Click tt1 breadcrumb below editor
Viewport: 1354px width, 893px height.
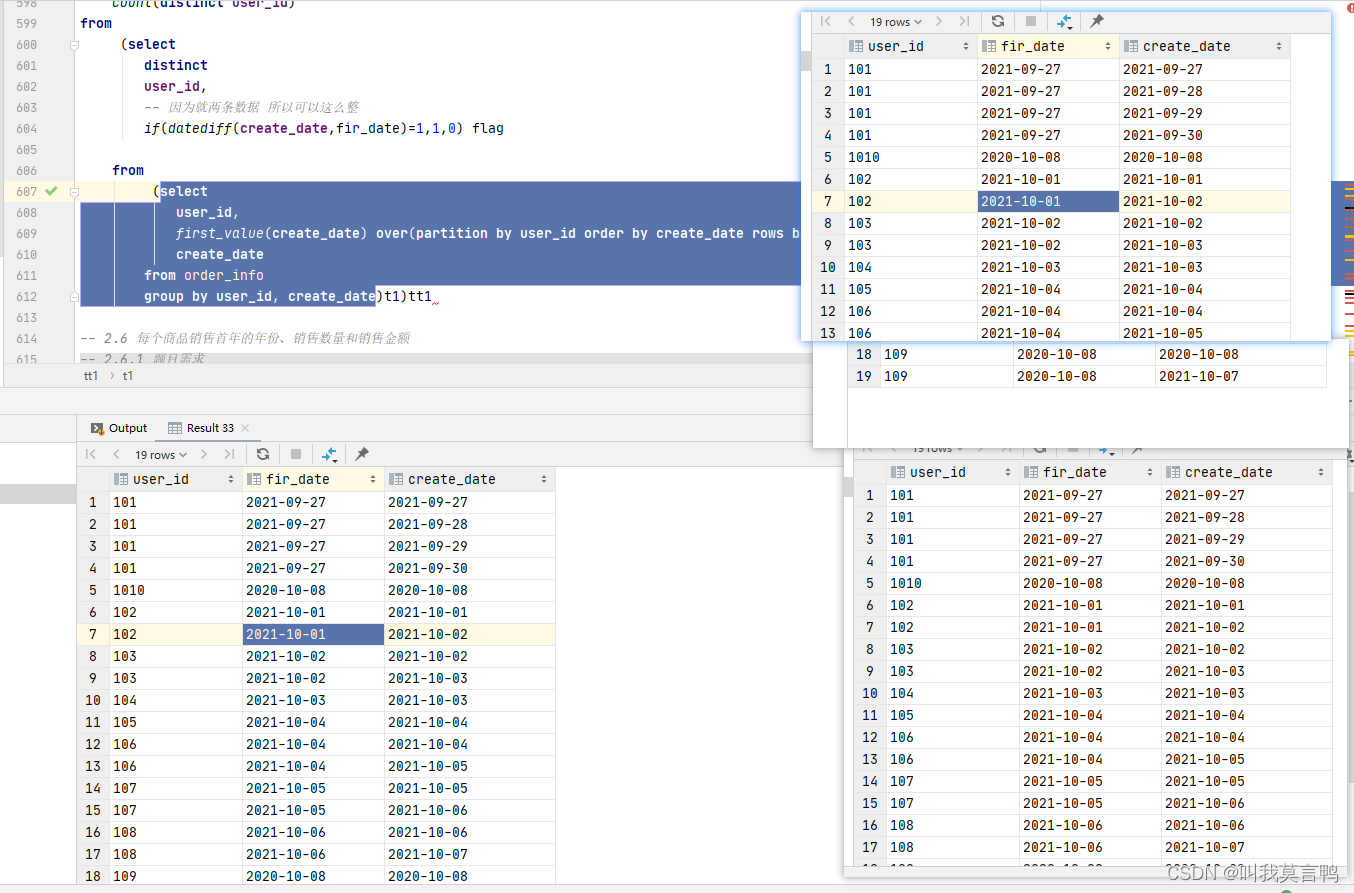pyautogui.click(x=91, y=376)
